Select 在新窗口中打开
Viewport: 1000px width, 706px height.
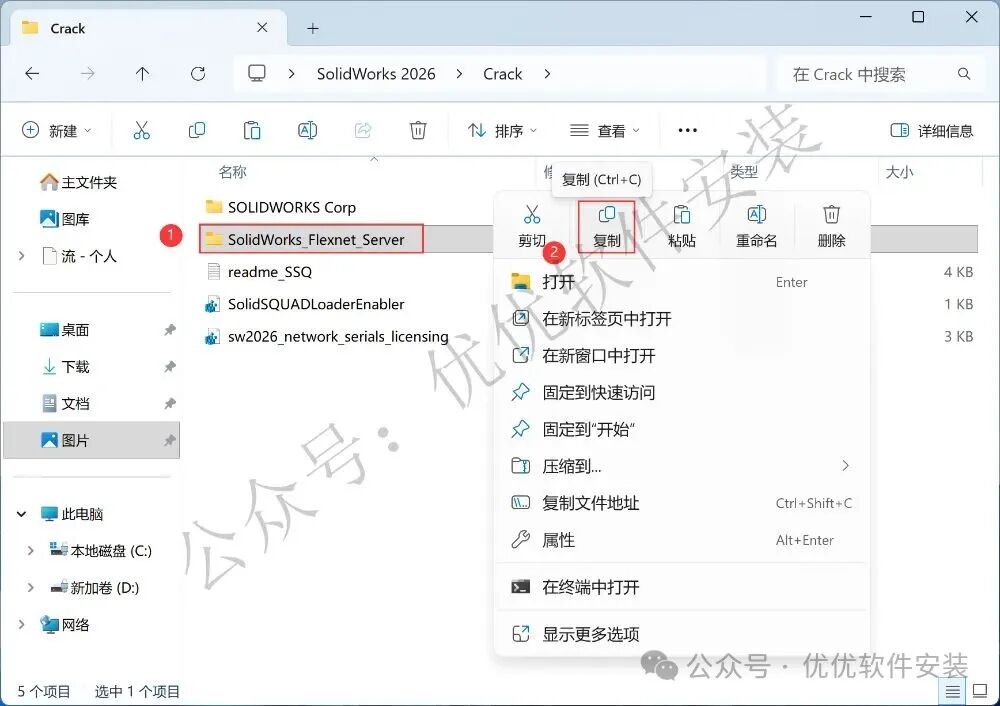(x=682, y=356)
